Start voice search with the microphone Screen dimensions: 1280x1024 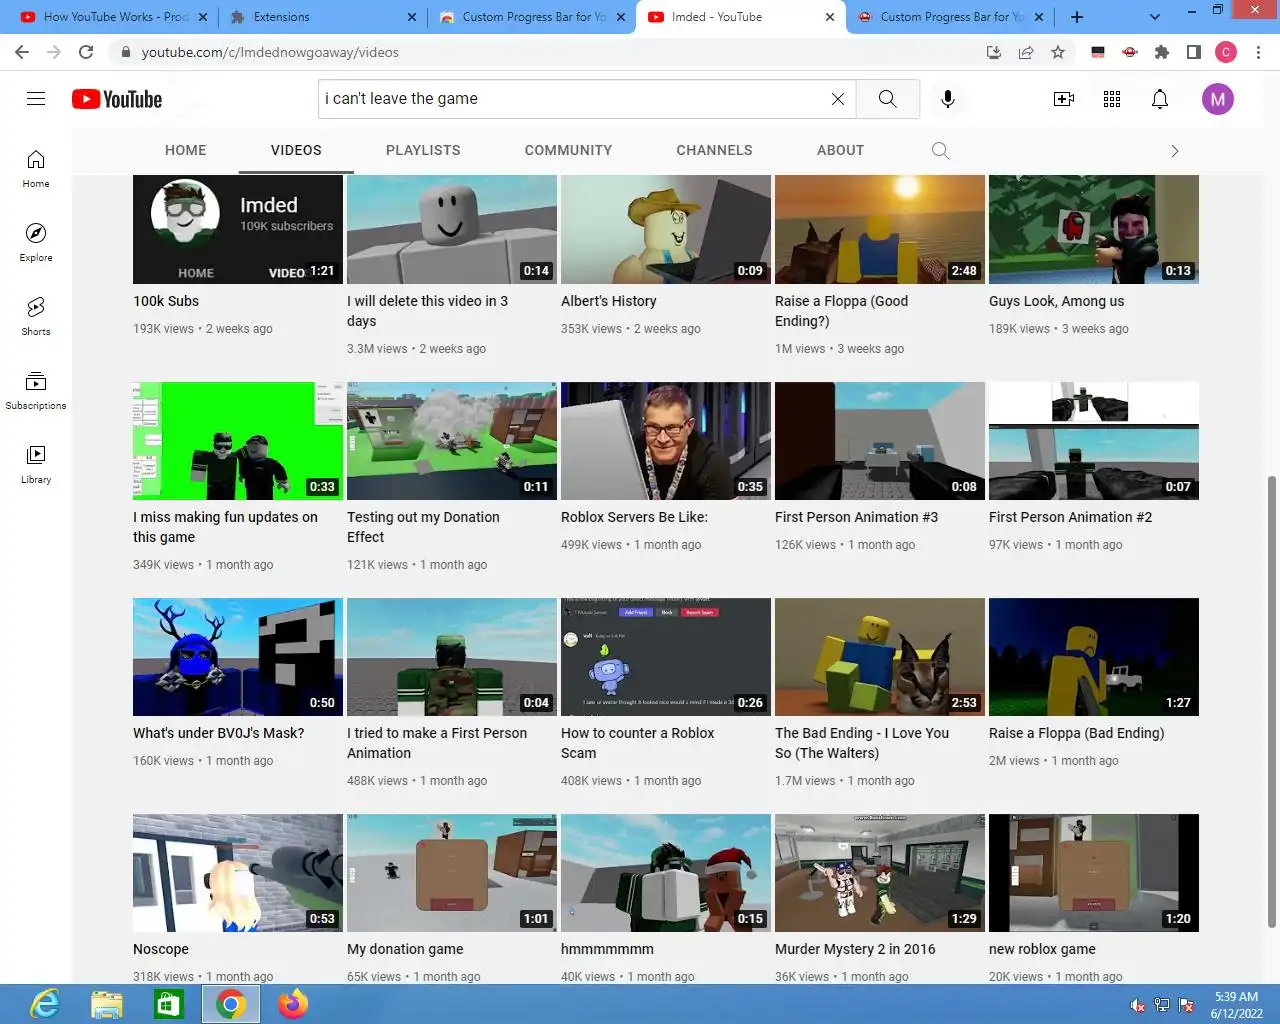948,99
